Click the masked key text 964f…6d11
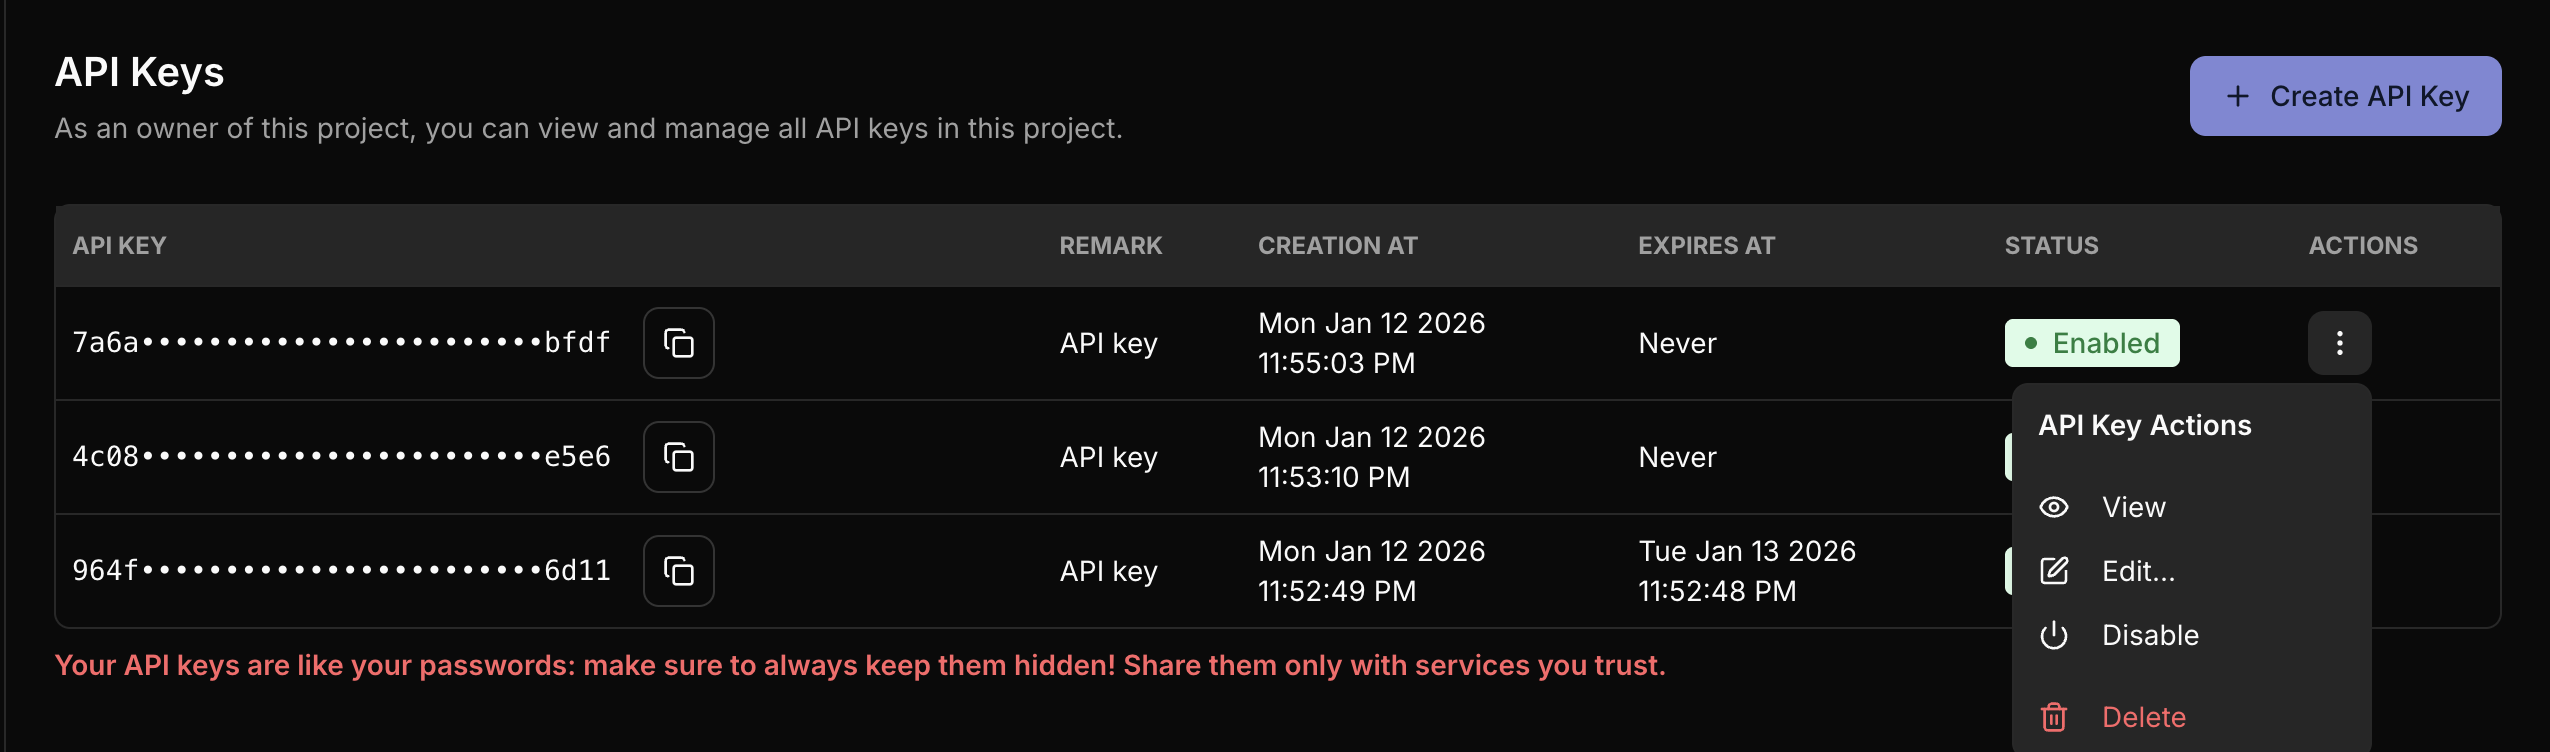 point(341,571)
